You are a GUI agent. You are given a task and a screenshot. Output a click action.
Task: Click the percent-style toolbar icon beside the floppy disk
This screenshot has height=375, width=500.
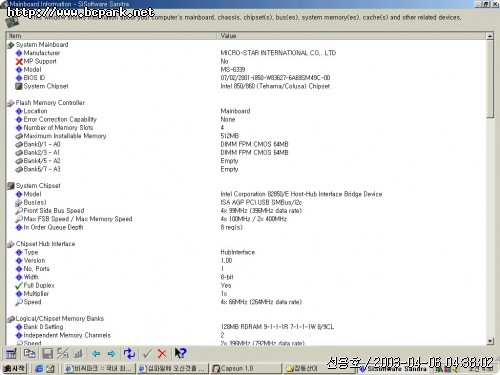click(63, 354)
